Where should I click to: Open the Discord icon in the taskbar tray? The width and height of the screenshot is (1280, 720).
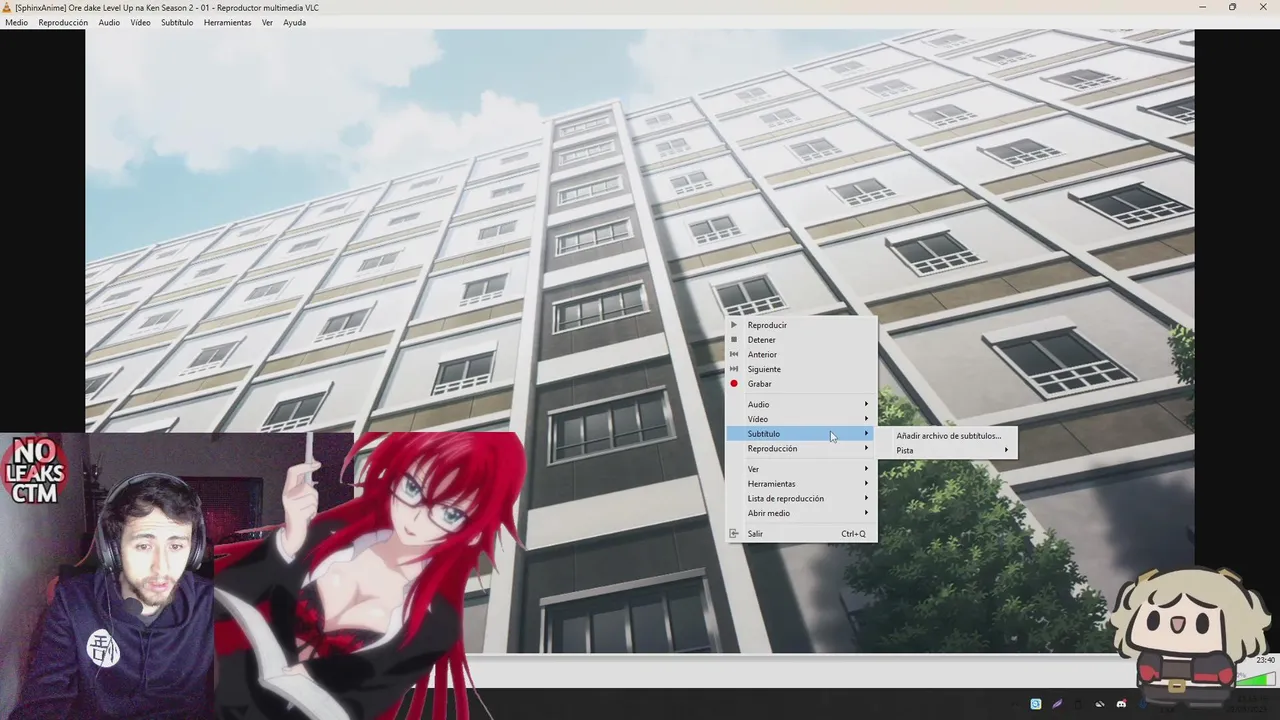pyautogui.click(x=1121, y=704)
